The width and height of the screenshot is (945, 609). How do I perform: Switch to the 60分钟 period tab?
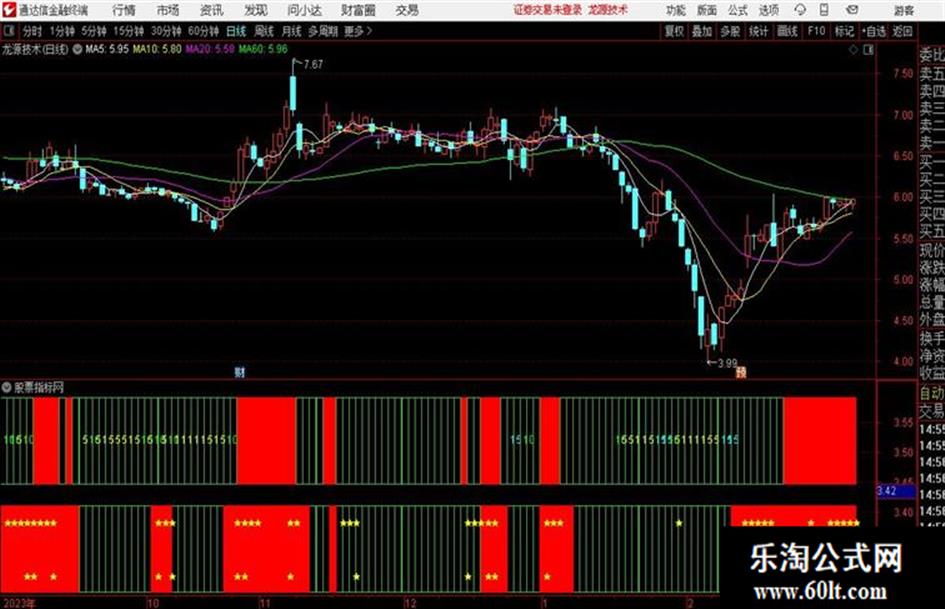[x=203, y=31]
